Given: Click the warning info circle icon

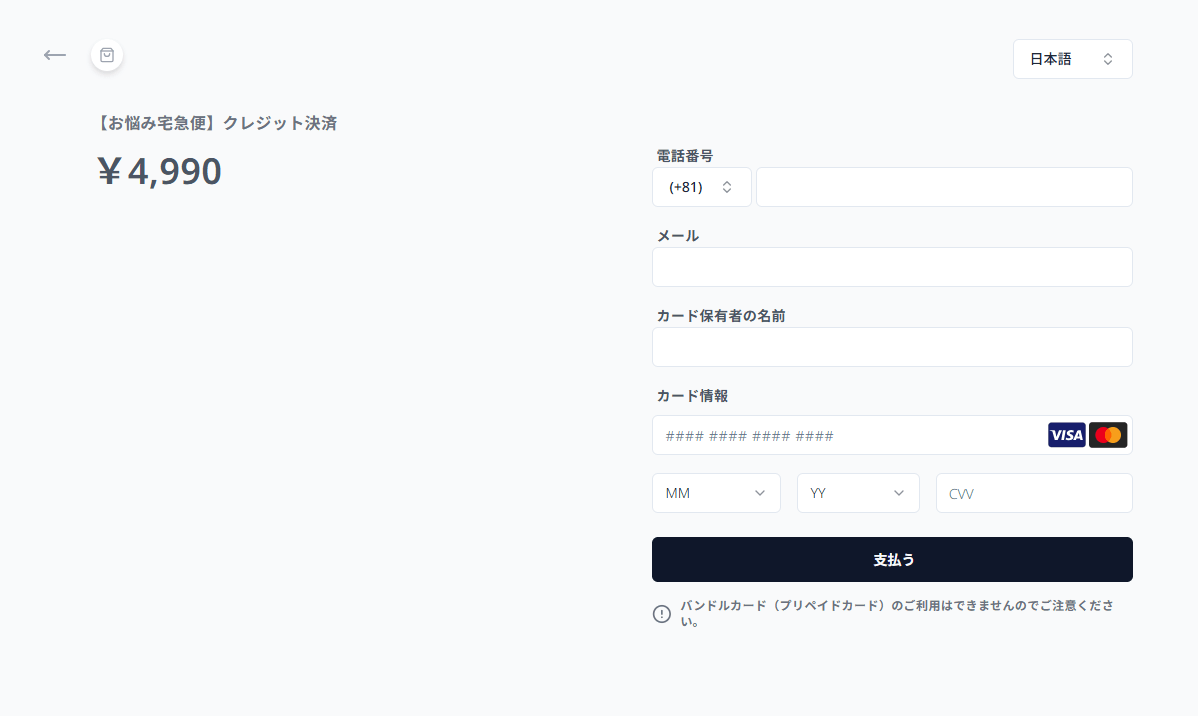Looking at the screenshot, I should pyautogui.click(x=662, y=614).
